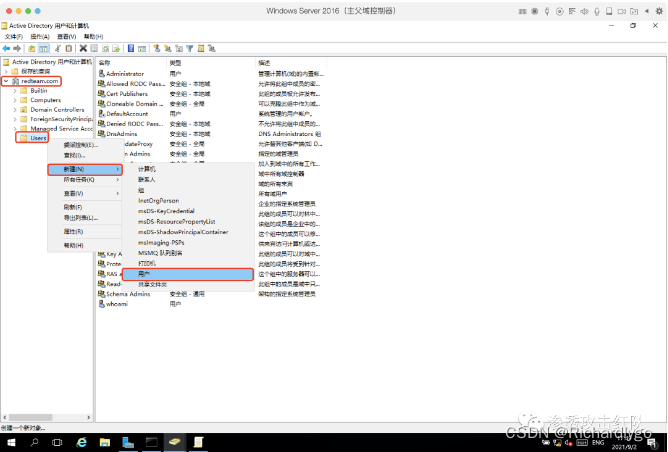Screen dimensions: 668x452
Task: Switch to the Command Prompt taskbar icon
Action: pos(151,443)
